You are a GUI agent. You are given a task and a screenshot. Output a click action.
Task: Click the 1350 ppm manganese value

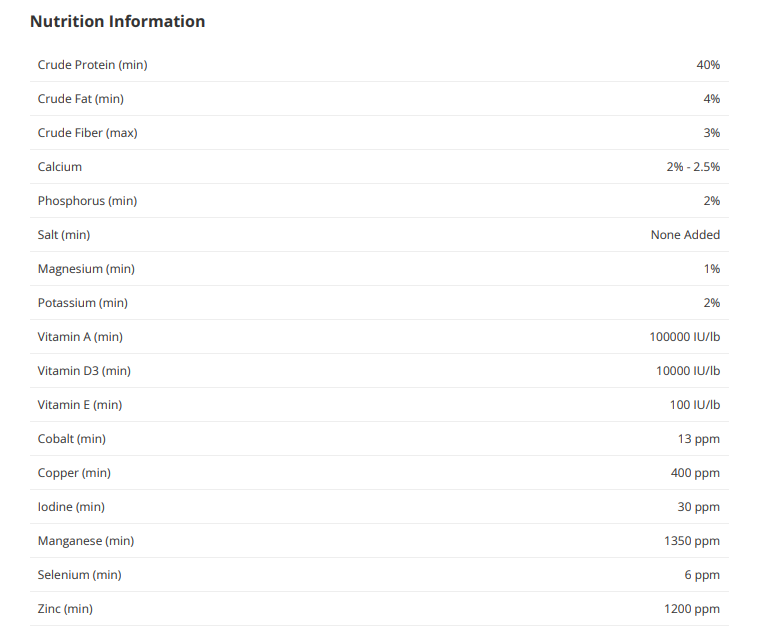click(x=692, y=541)
